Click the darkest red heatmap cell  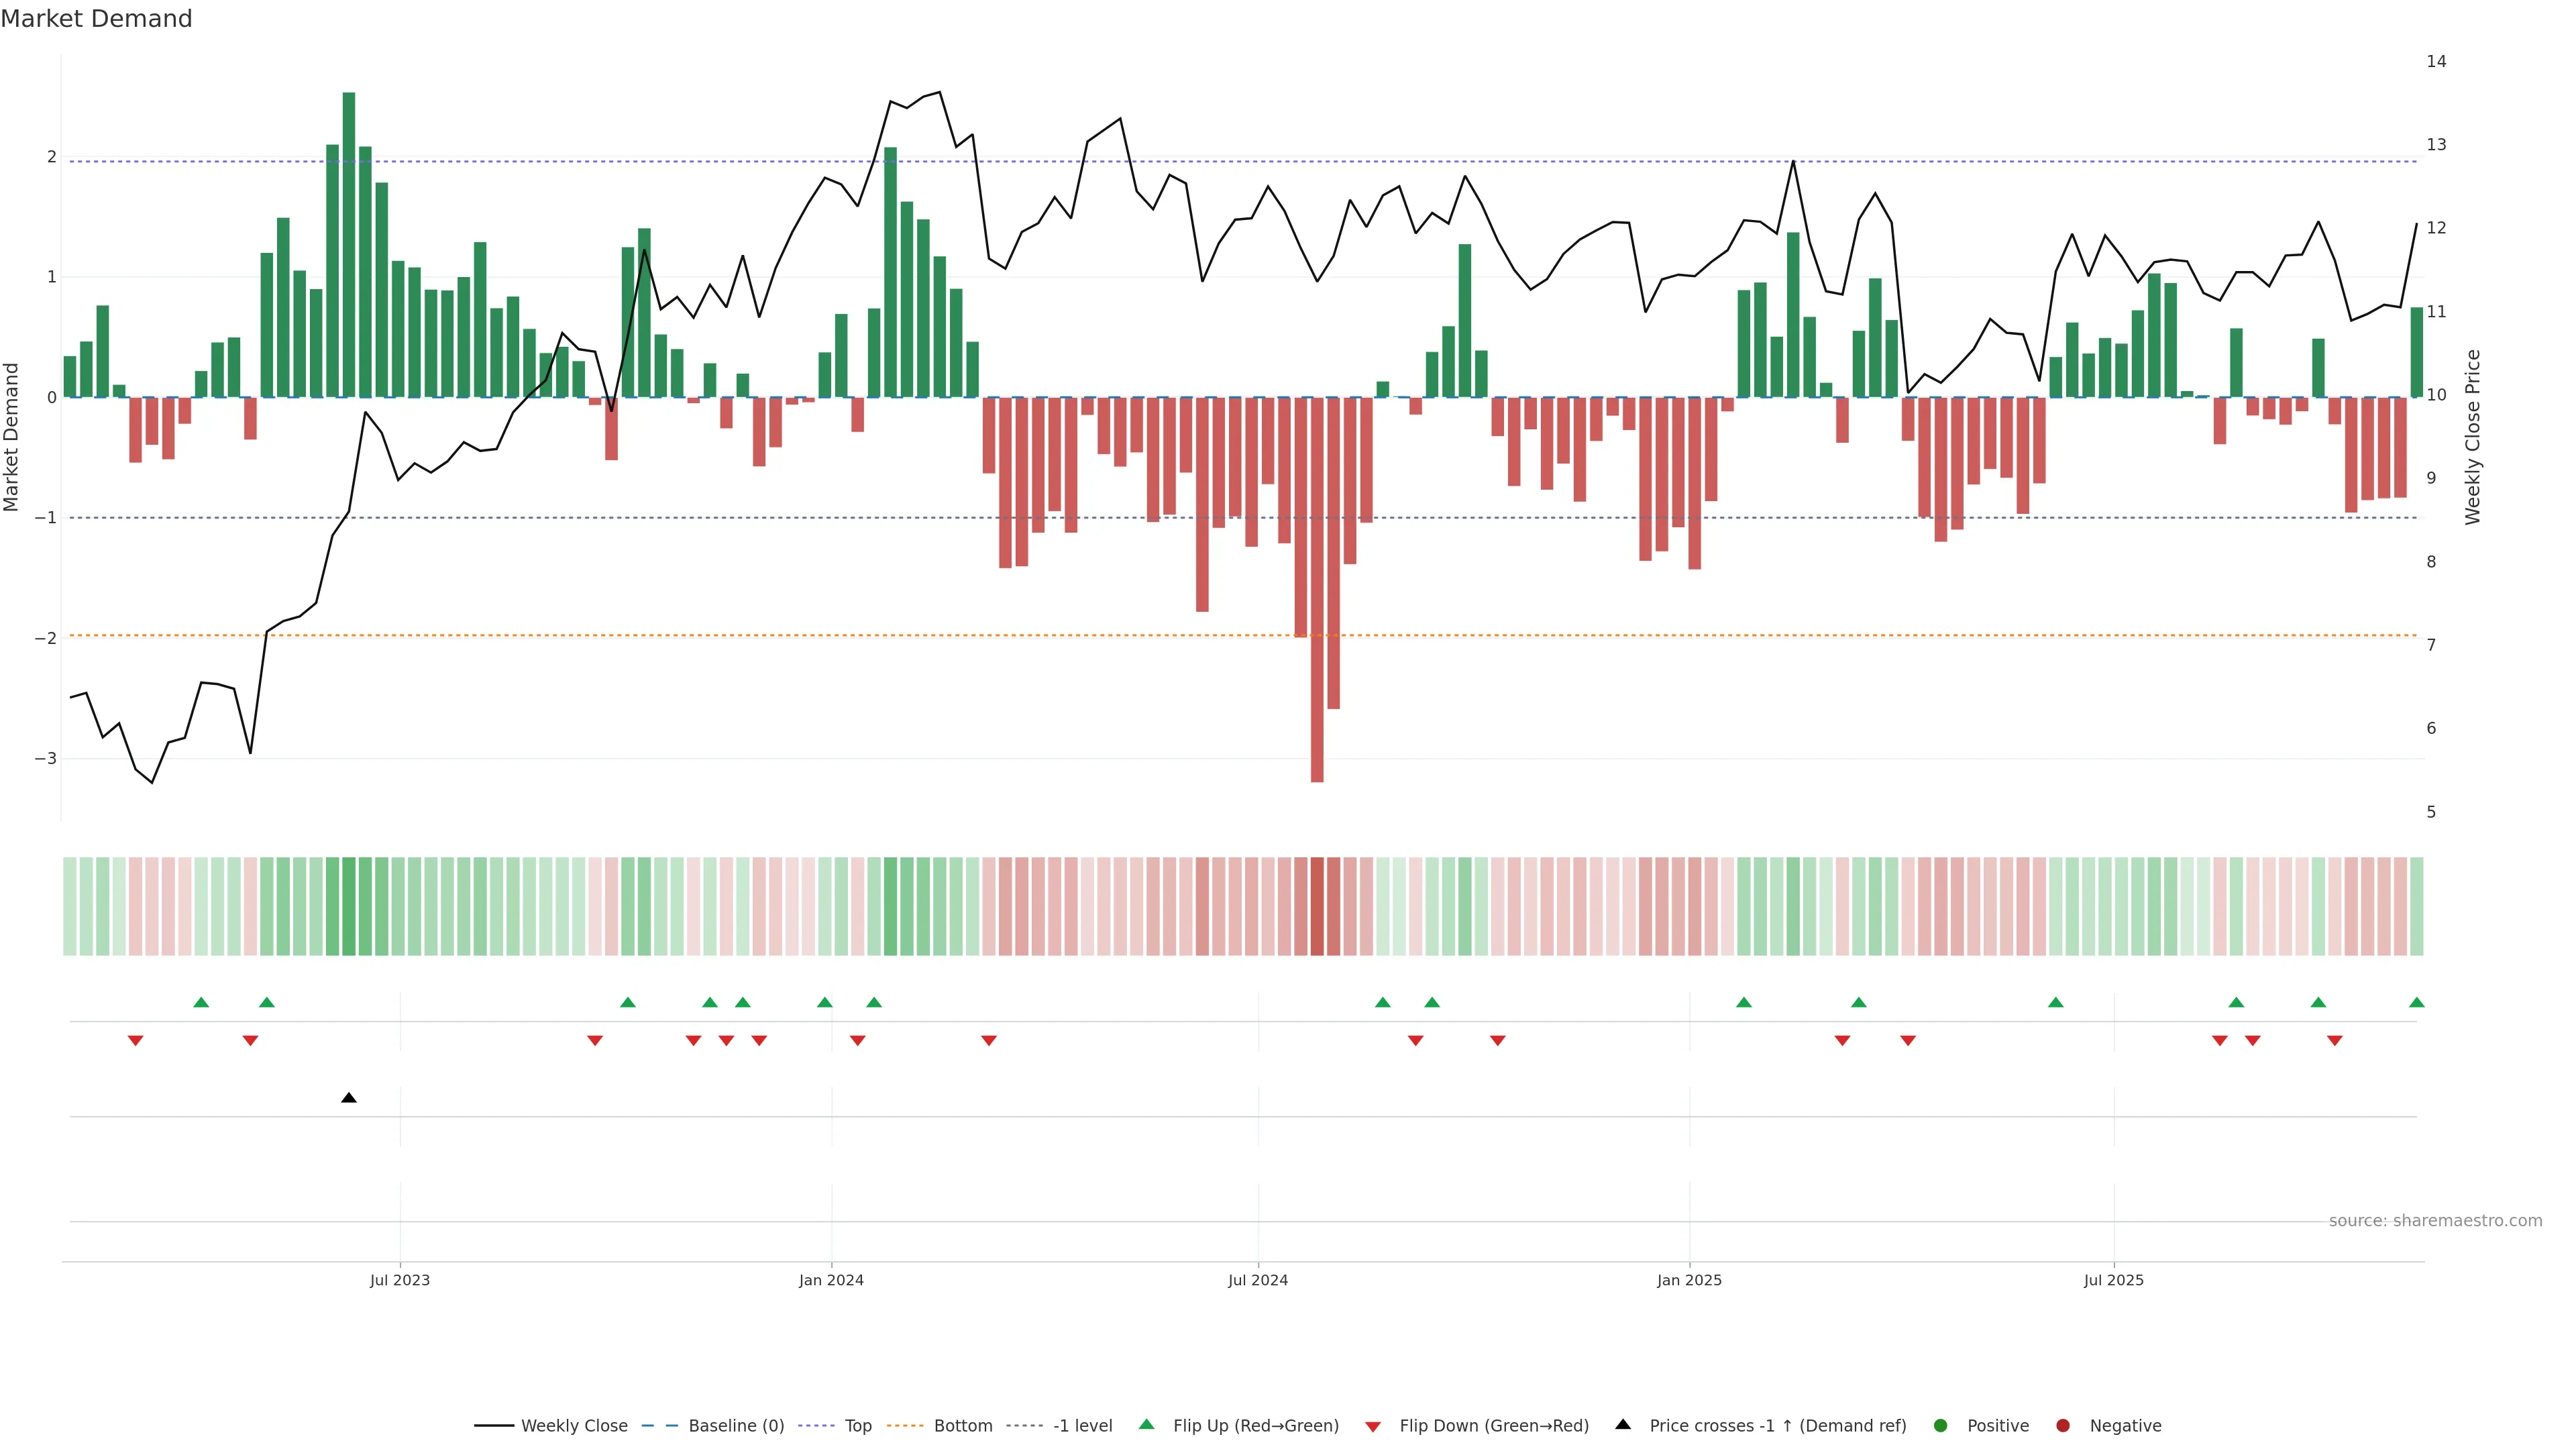click(1317, 906)
